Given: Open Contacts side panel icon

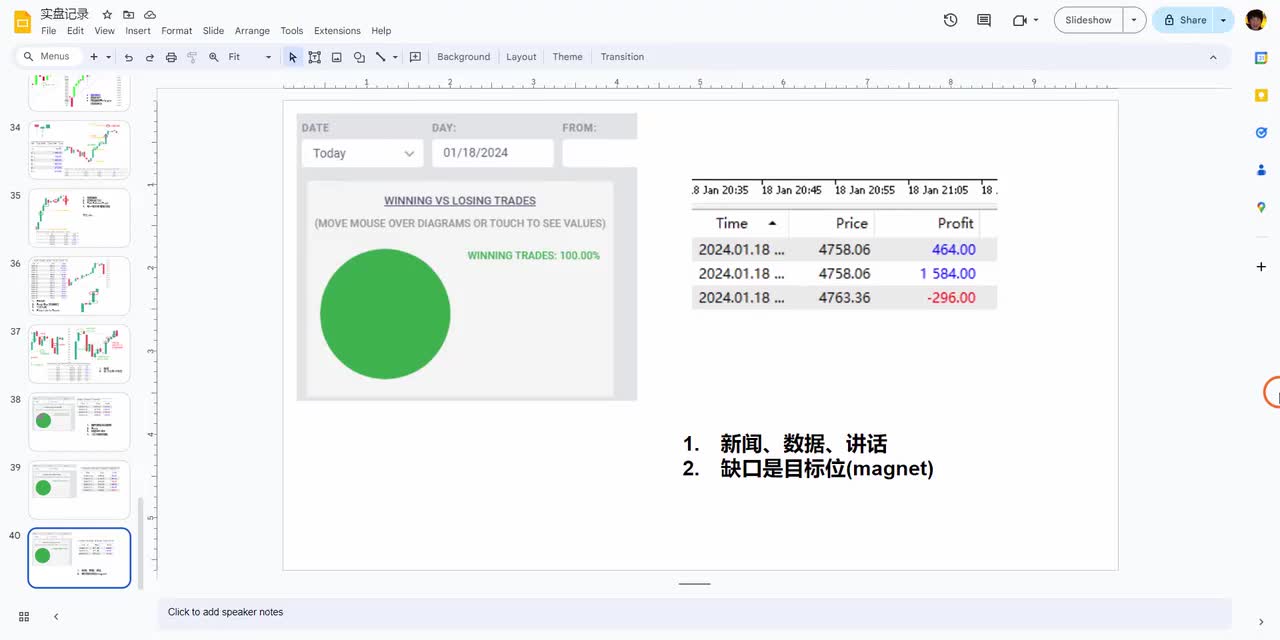Looking at the screenshot, I should click(x=1261, y=170).
